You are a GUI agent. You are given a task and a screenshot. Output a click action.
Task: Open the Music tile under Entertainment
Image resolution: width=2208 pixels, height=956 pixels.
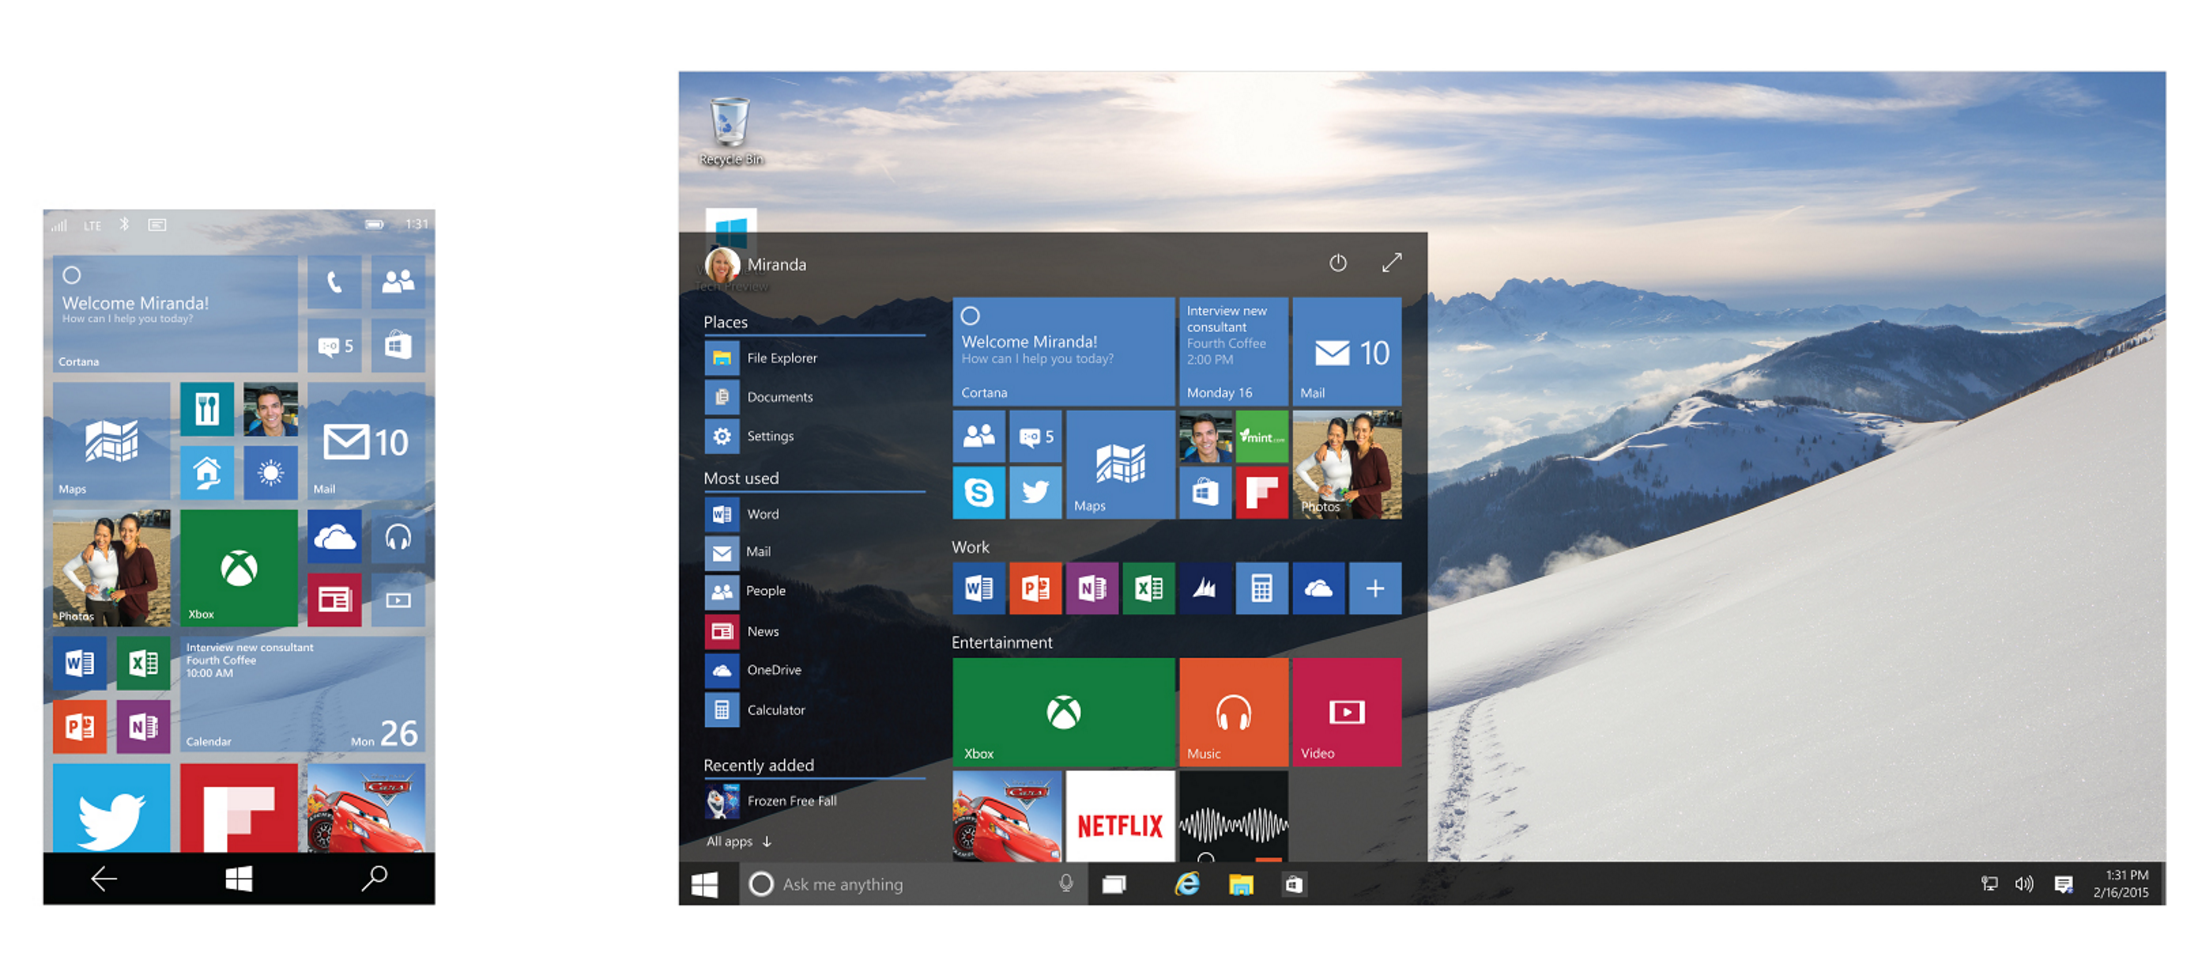[x=1234, y=712]
